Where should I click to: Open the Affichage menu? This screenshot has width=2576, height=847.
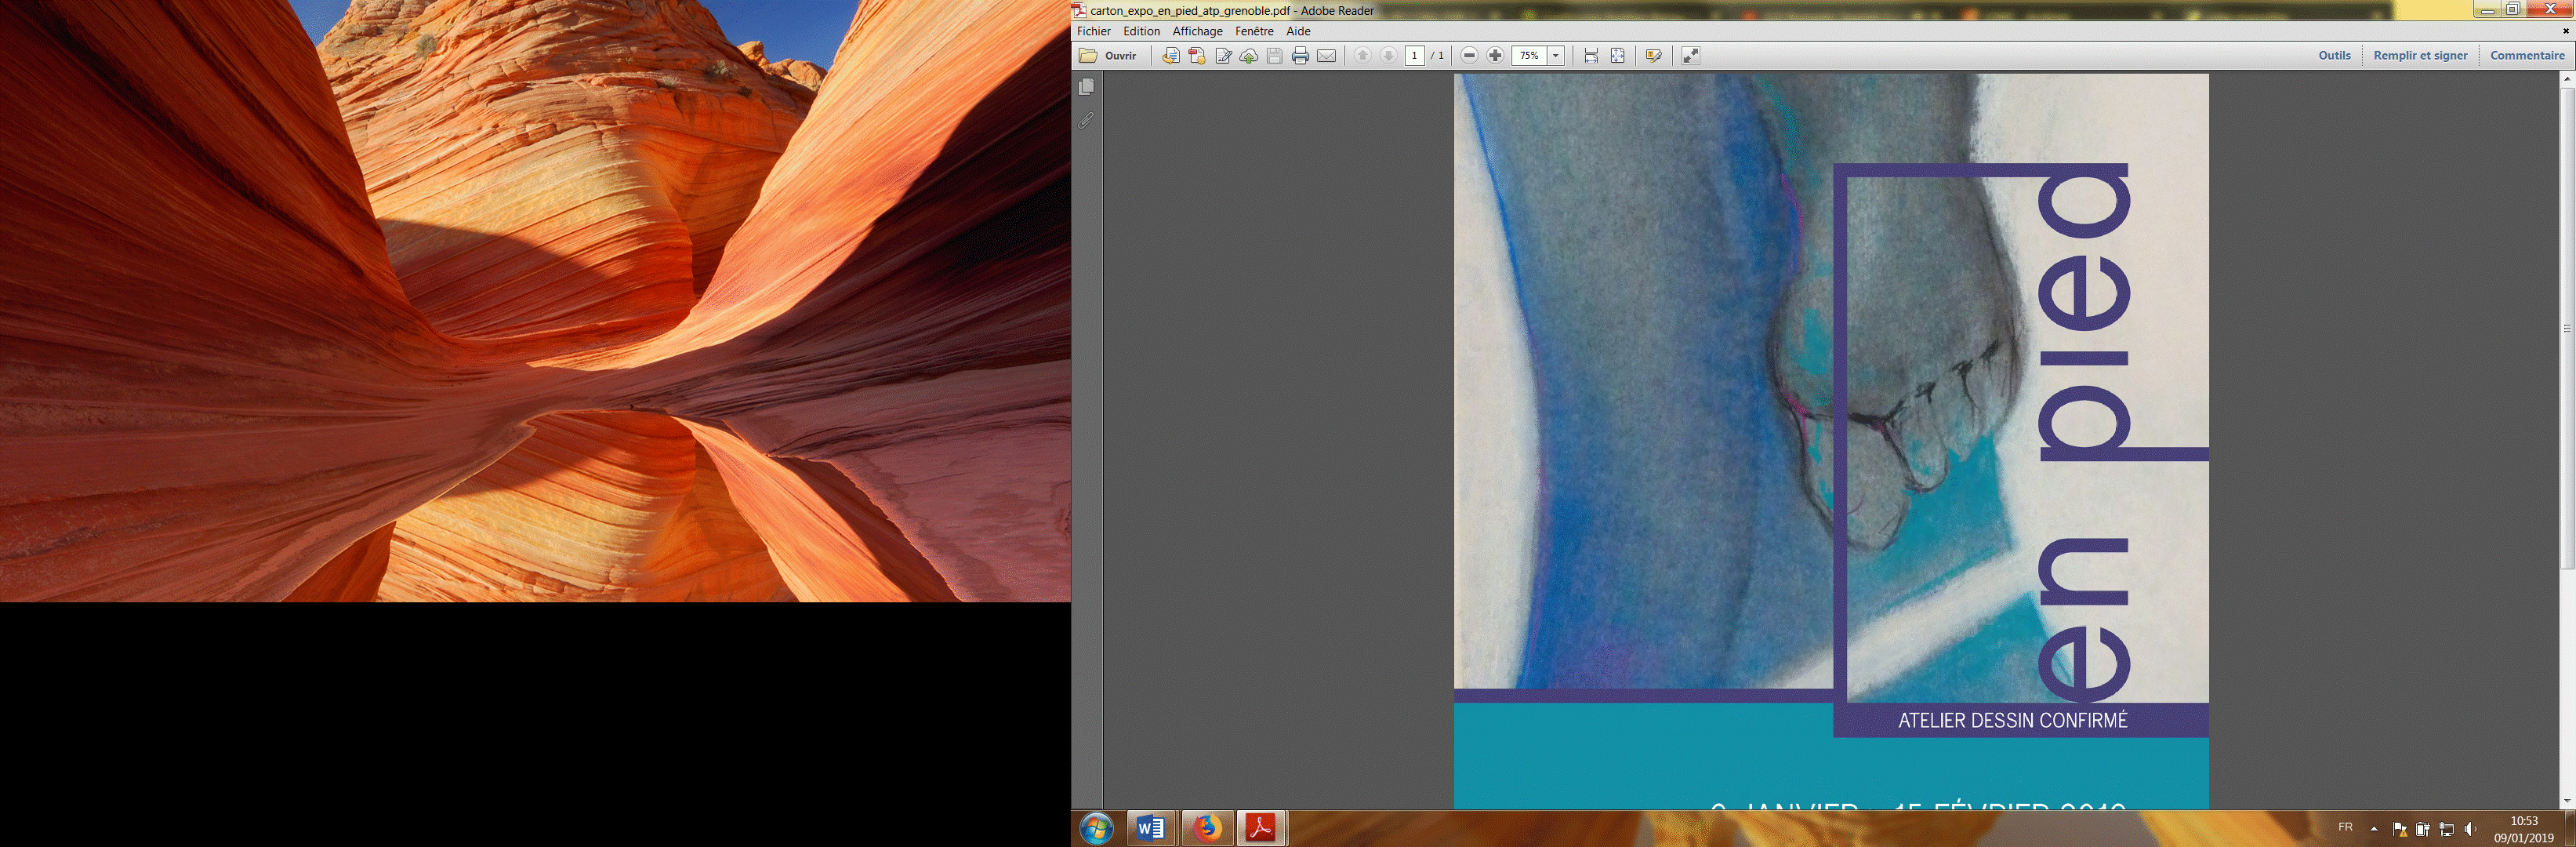point(1197,31)
